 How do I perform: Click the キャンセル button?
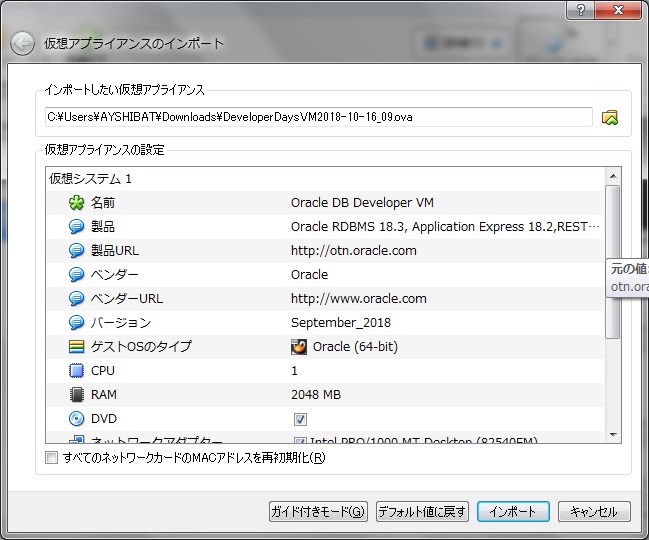594,512
